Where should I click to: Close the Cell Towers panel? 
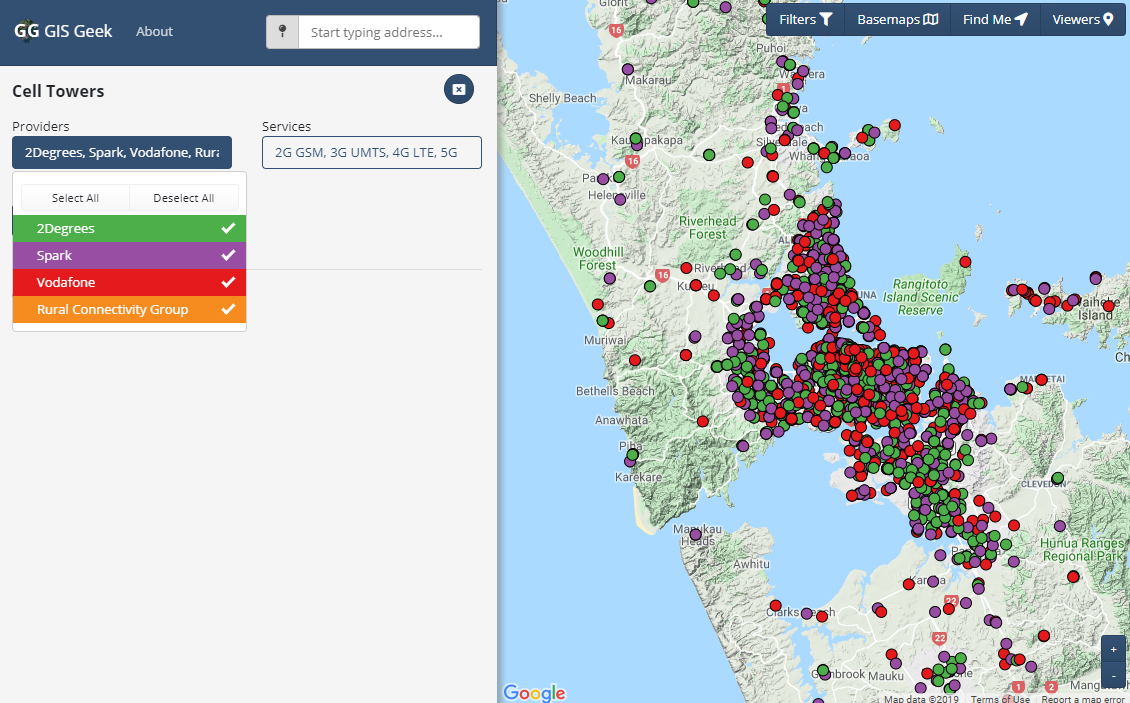(x=459, y=89)
